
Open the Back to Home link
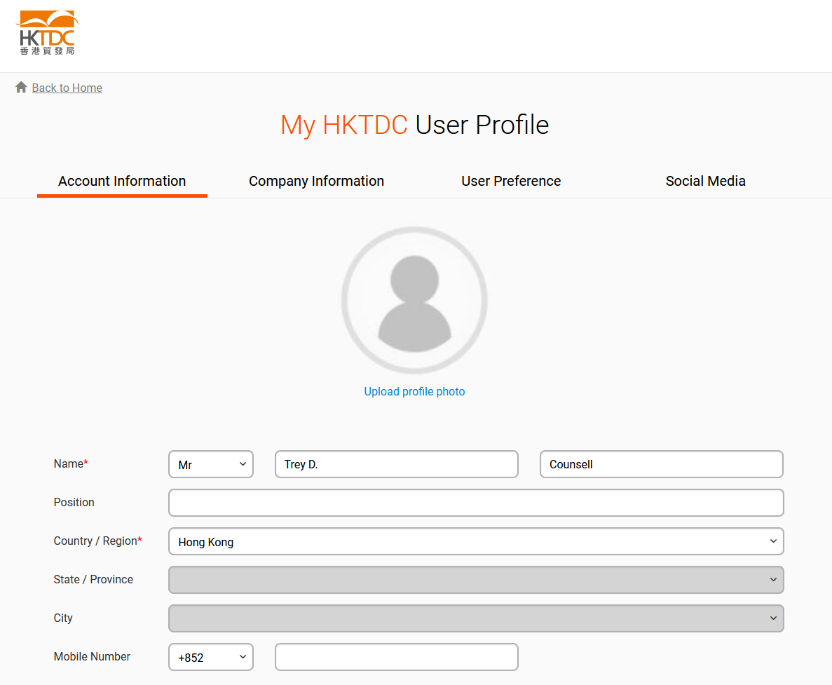click(67, 88)
